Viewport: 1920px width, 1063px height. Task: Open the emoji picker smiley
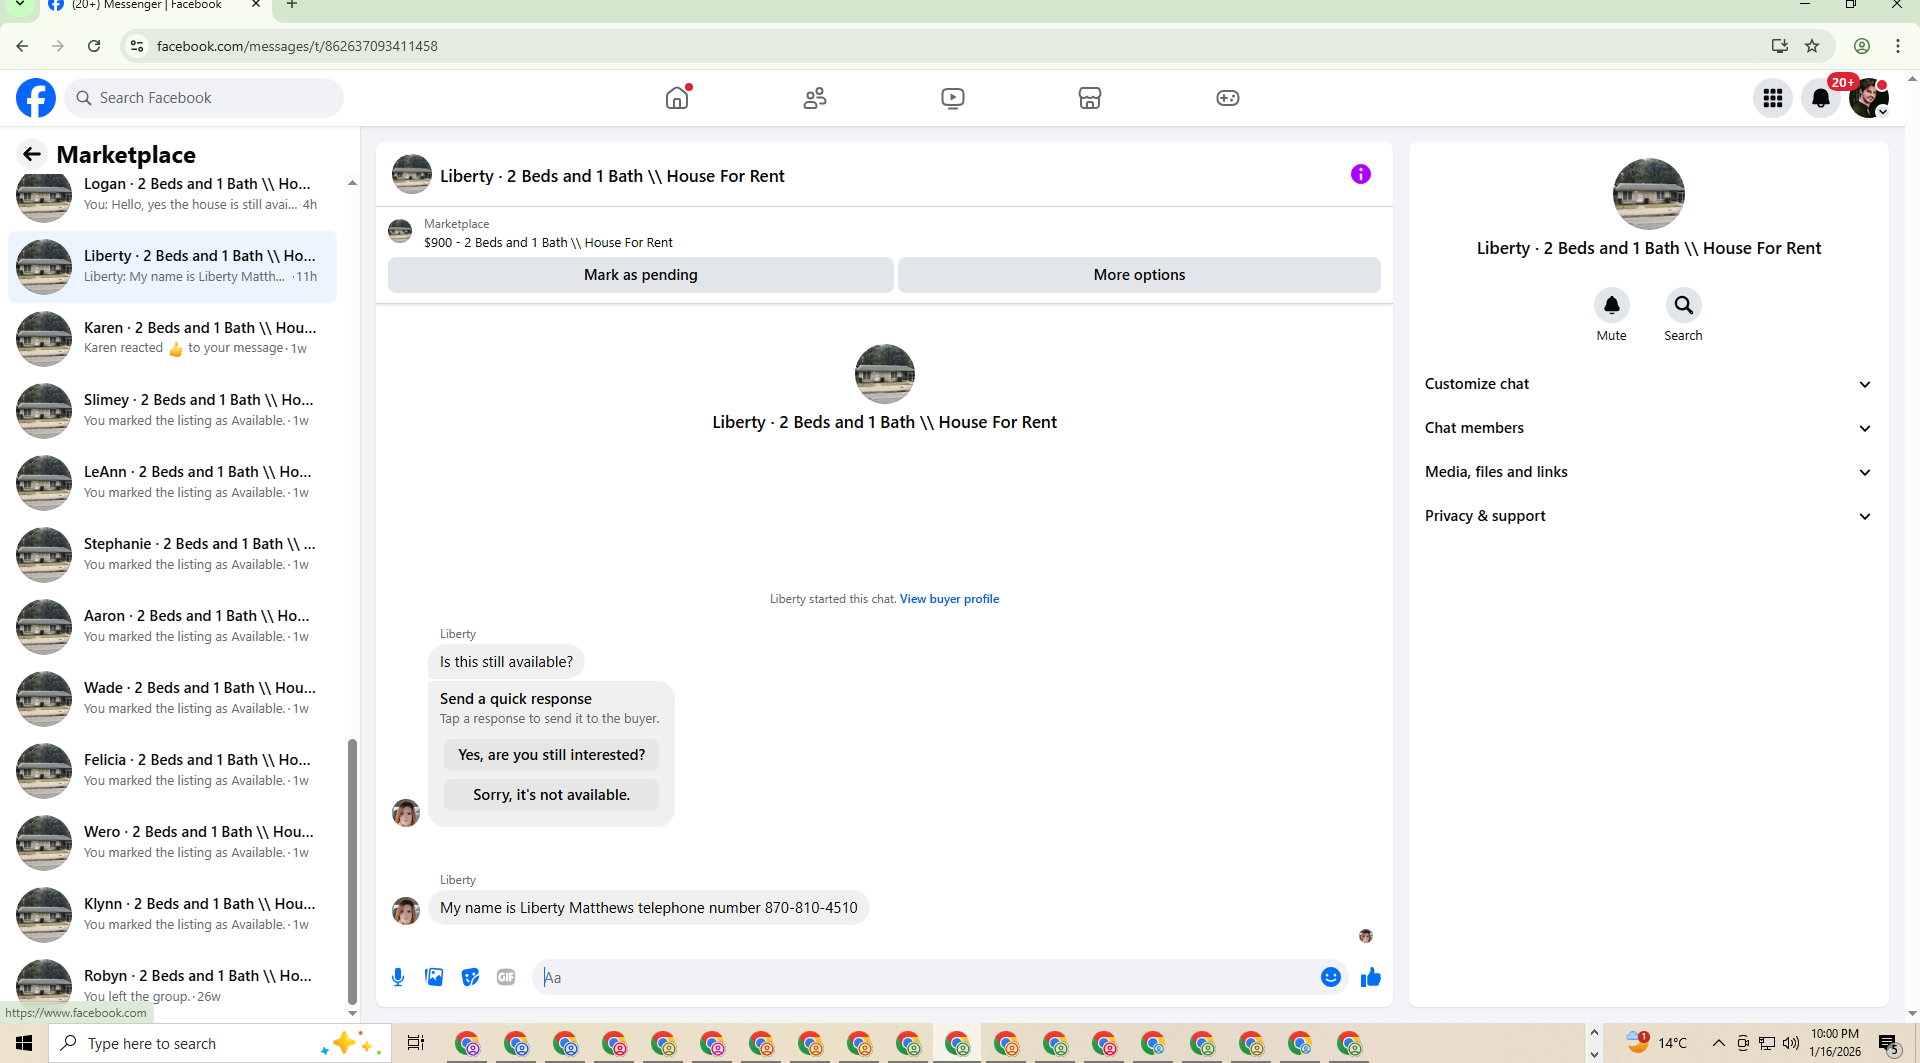tap(1330, 977)
